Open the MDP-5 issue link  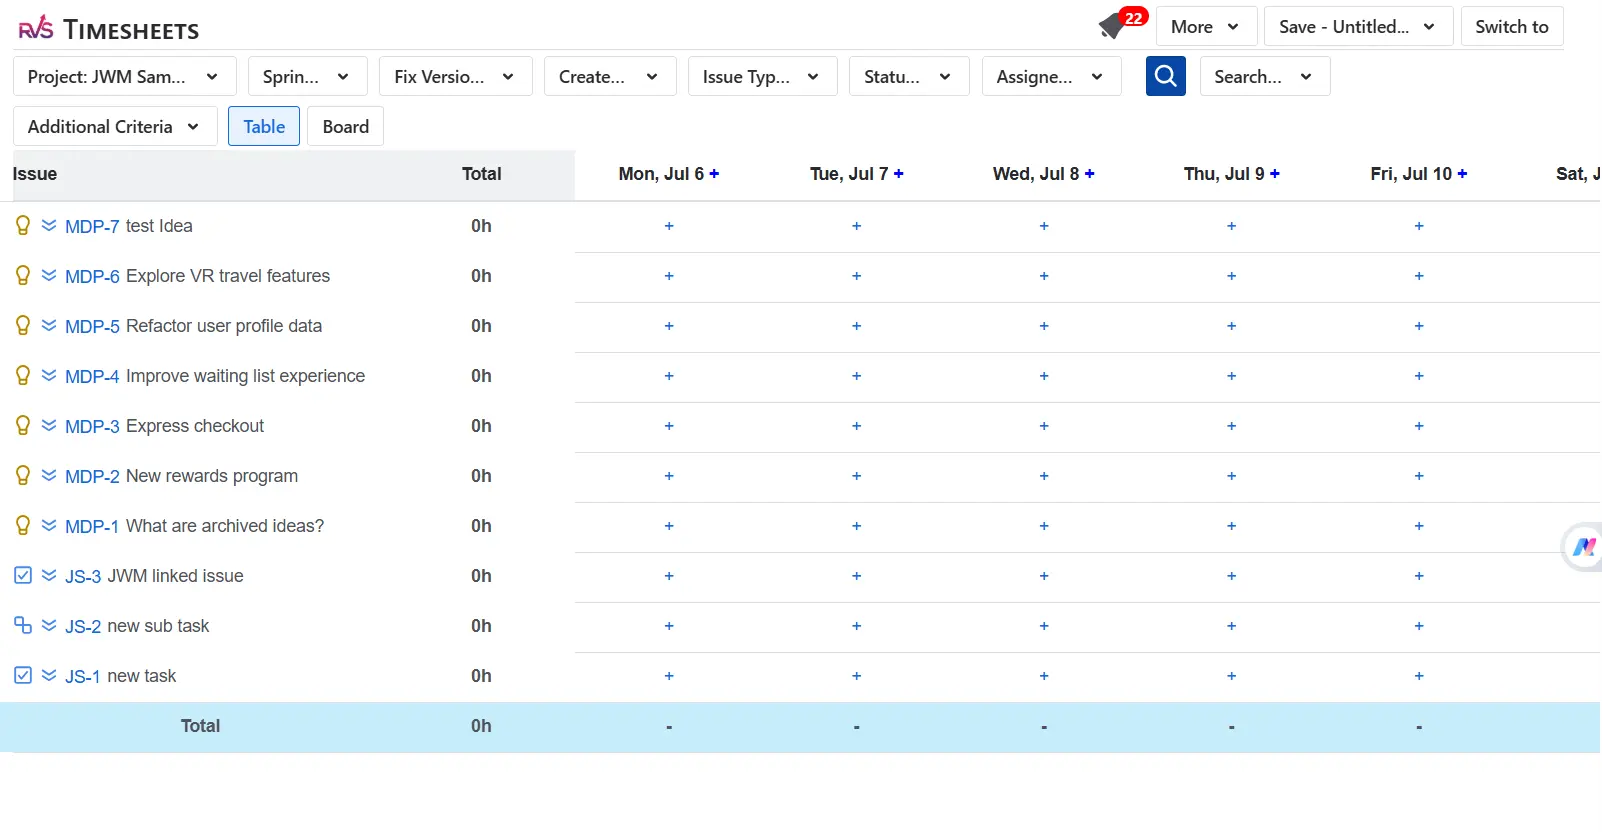click(92, 327)
